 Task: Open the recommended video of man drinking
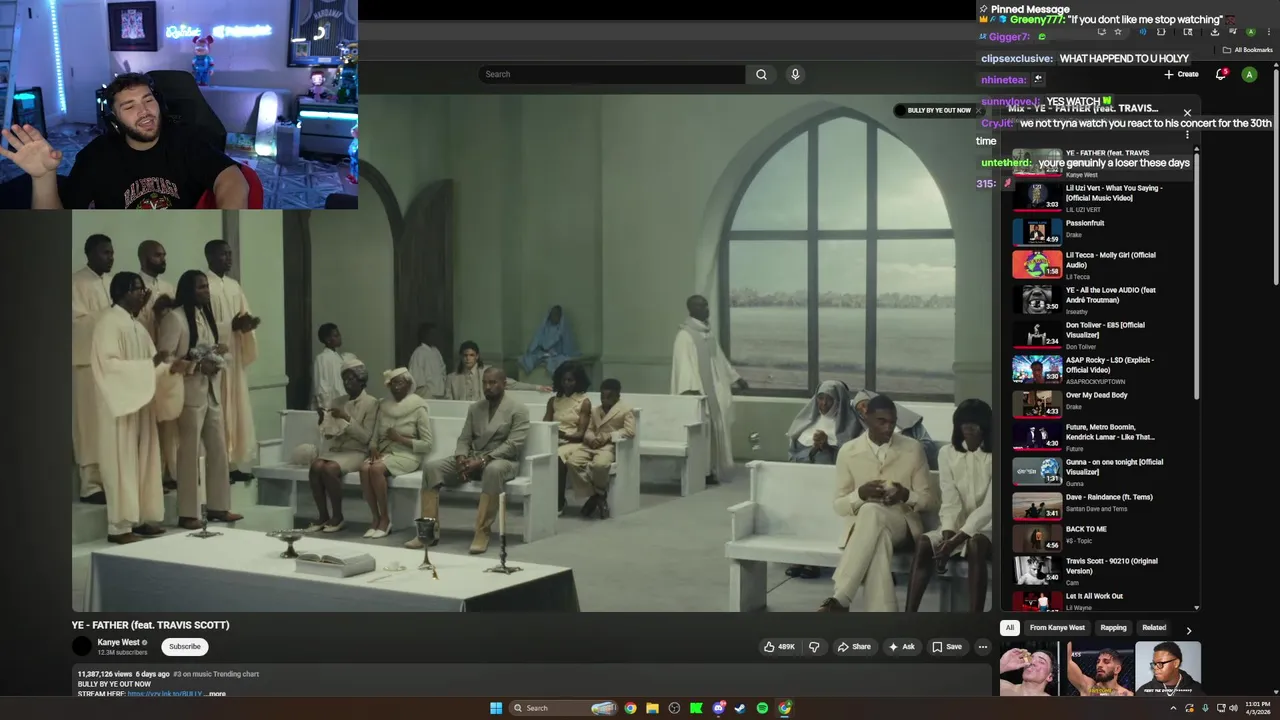1031,669
